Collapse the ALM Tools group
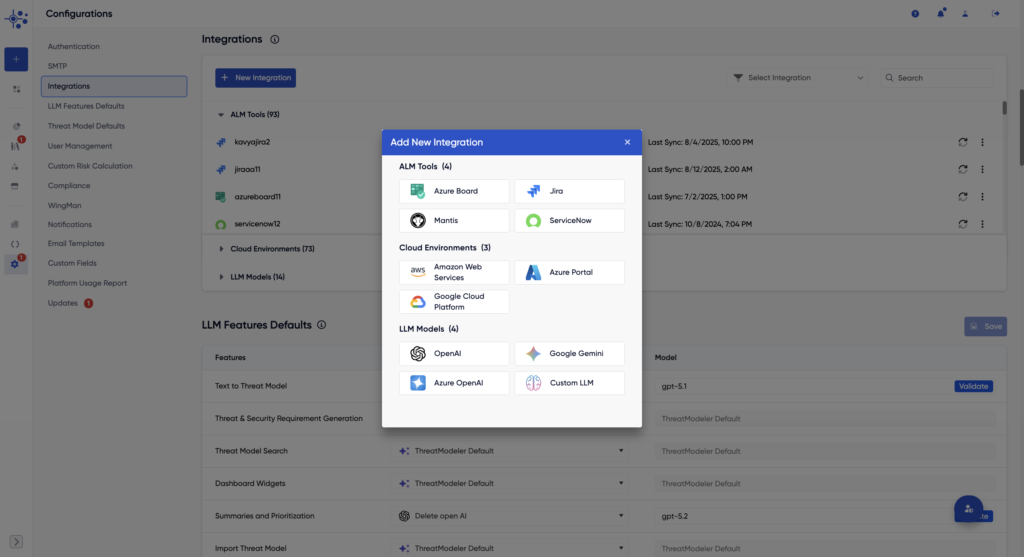 [x=222, y=115]
